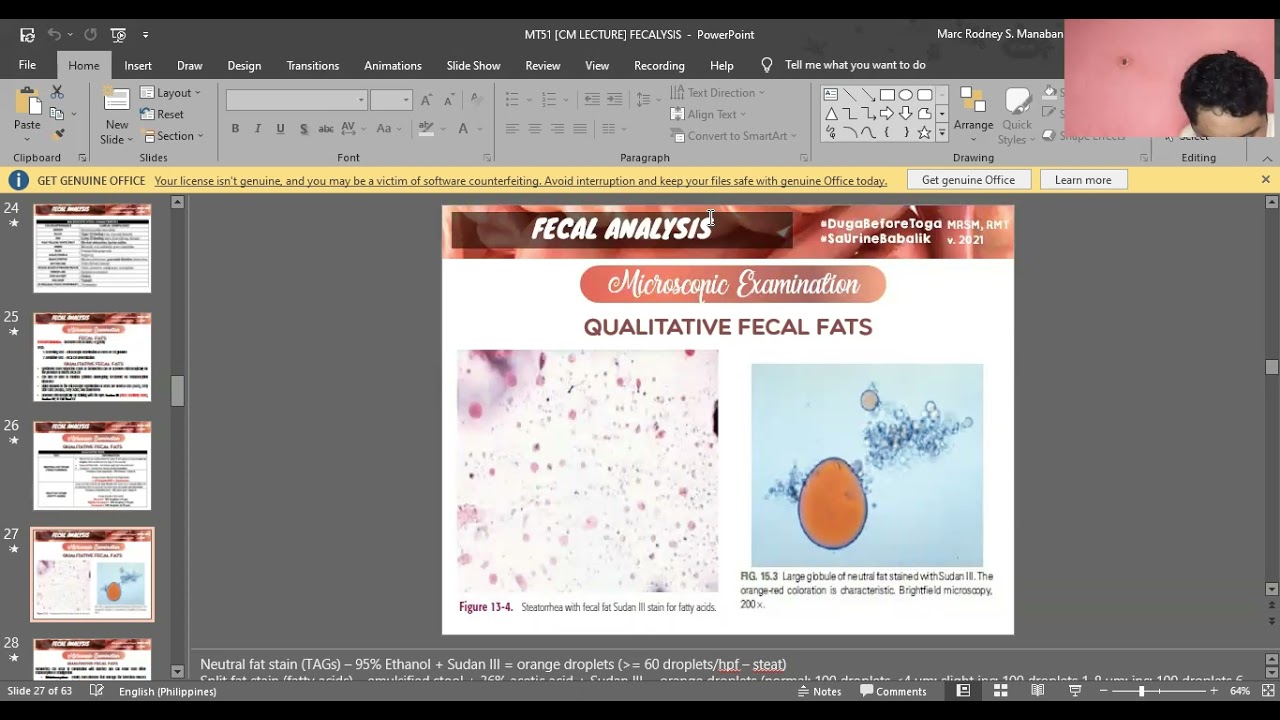Reset the slide layout with Reset
The height and width of the screenshot is (720, 1280).
pyautogui.click(x=163, y=114)
